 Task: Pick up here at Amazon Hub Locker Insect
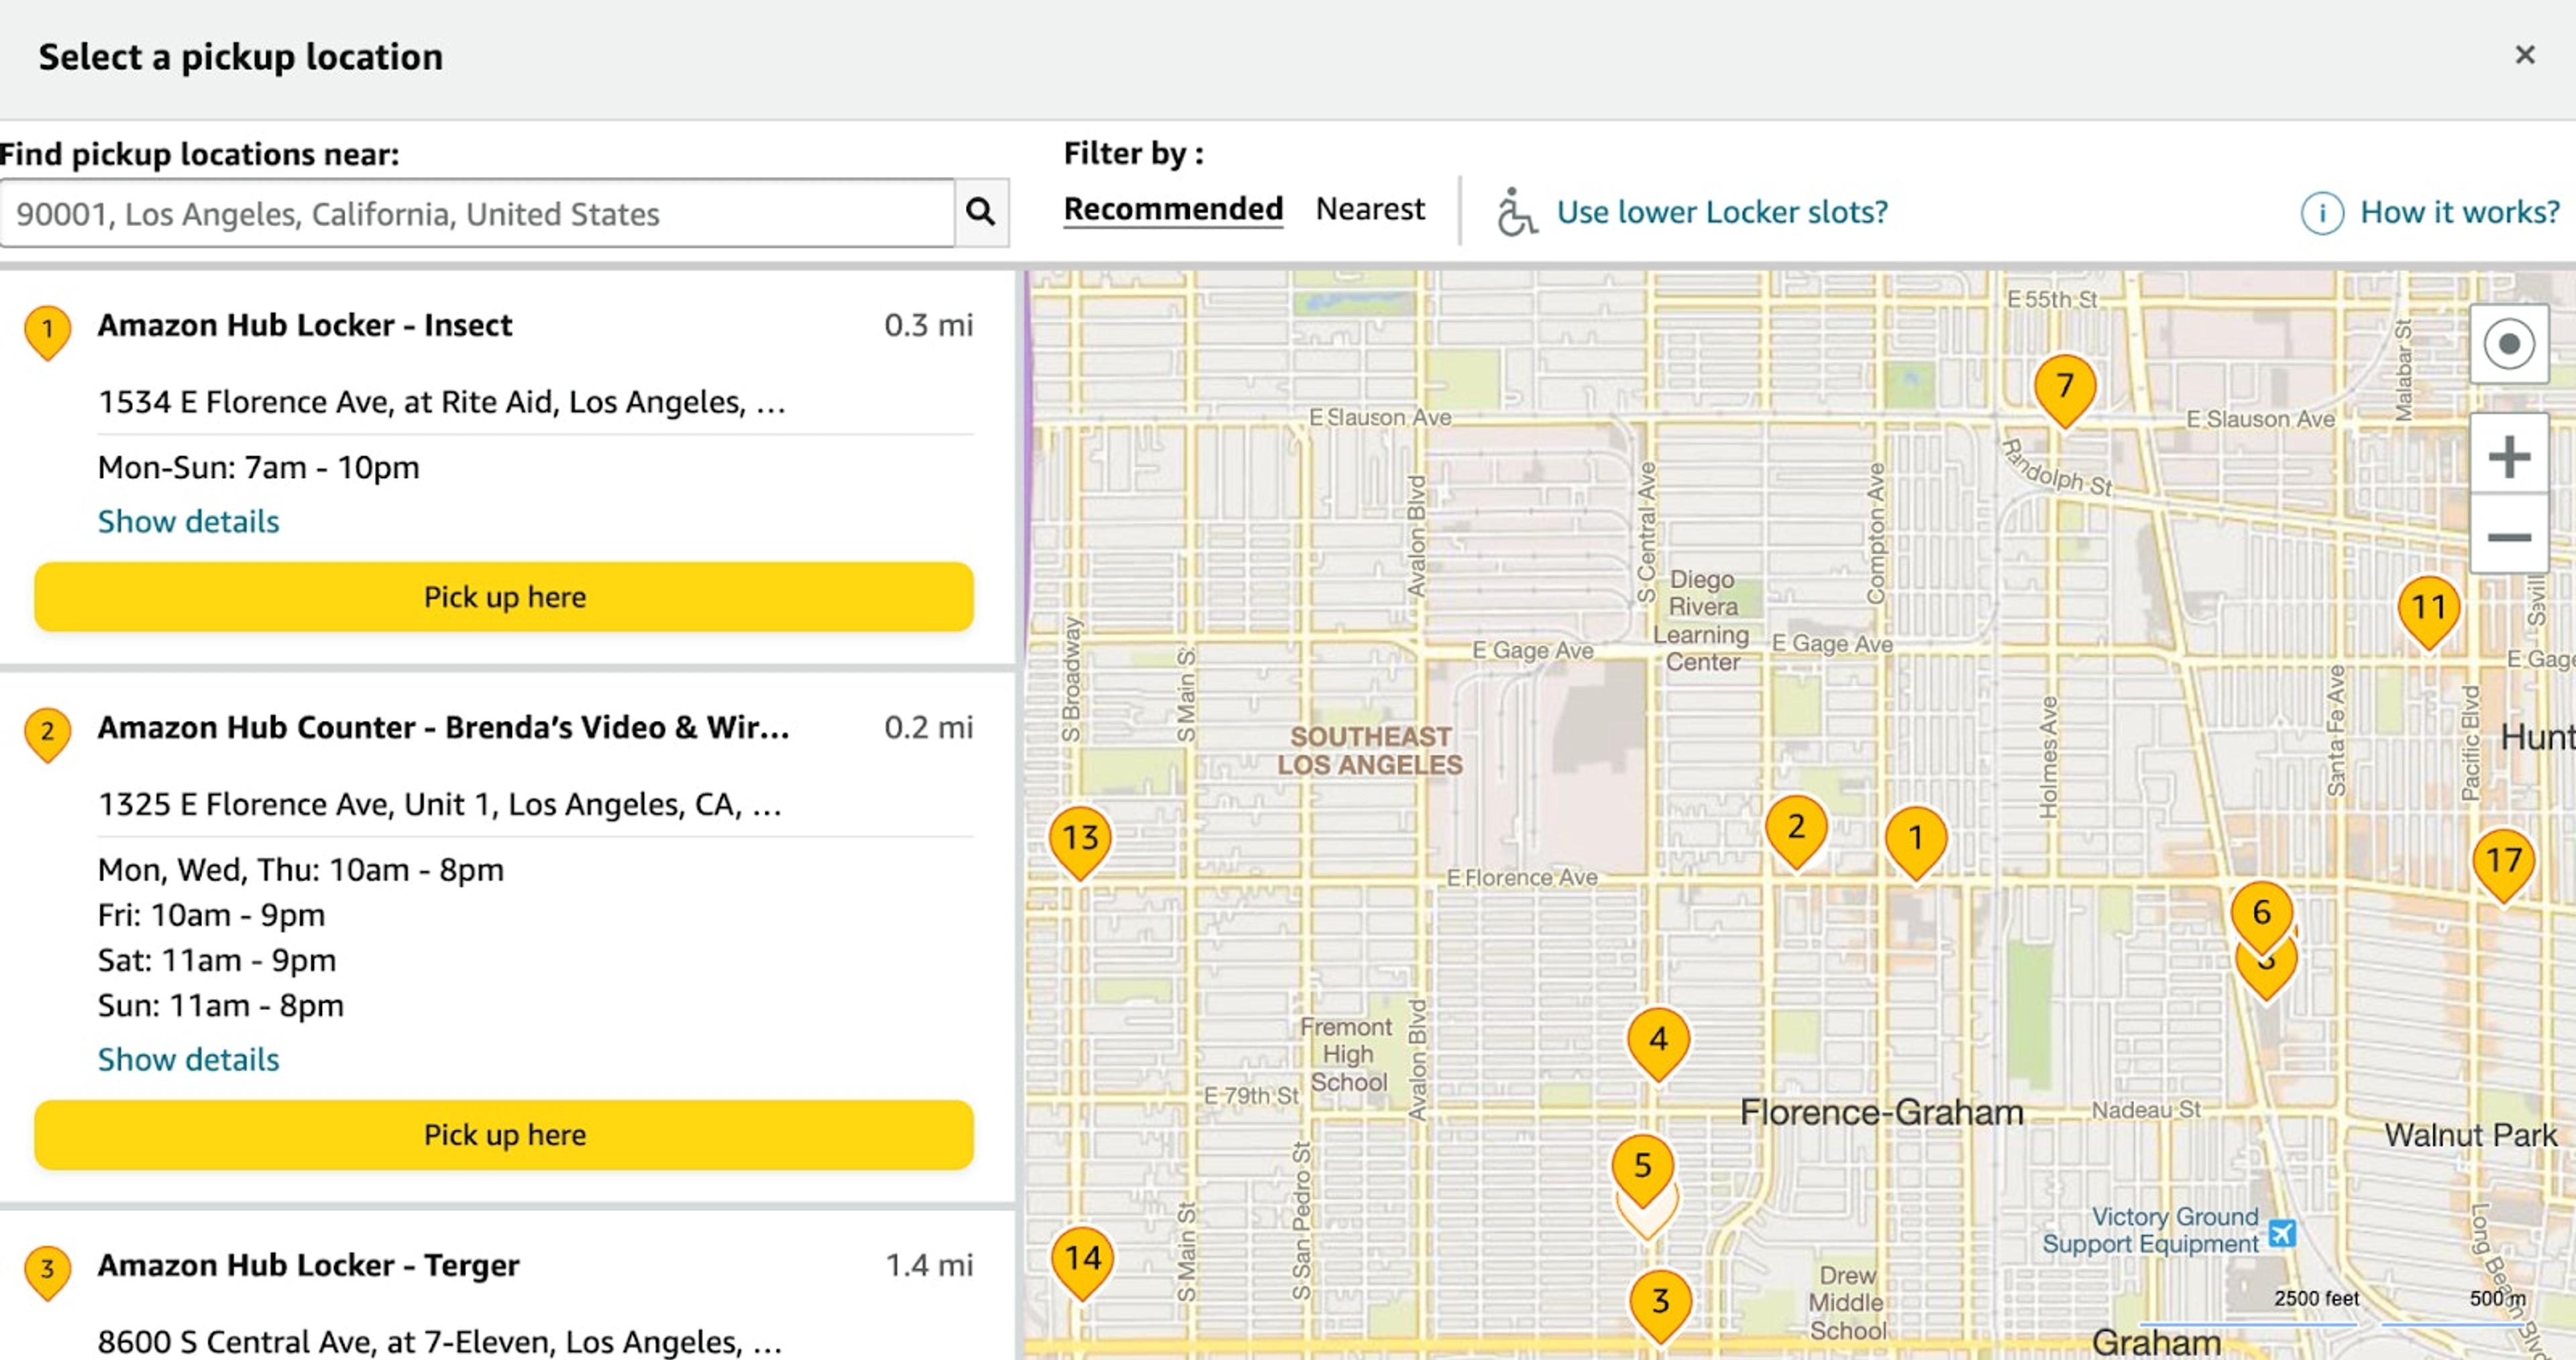(504, 597)
